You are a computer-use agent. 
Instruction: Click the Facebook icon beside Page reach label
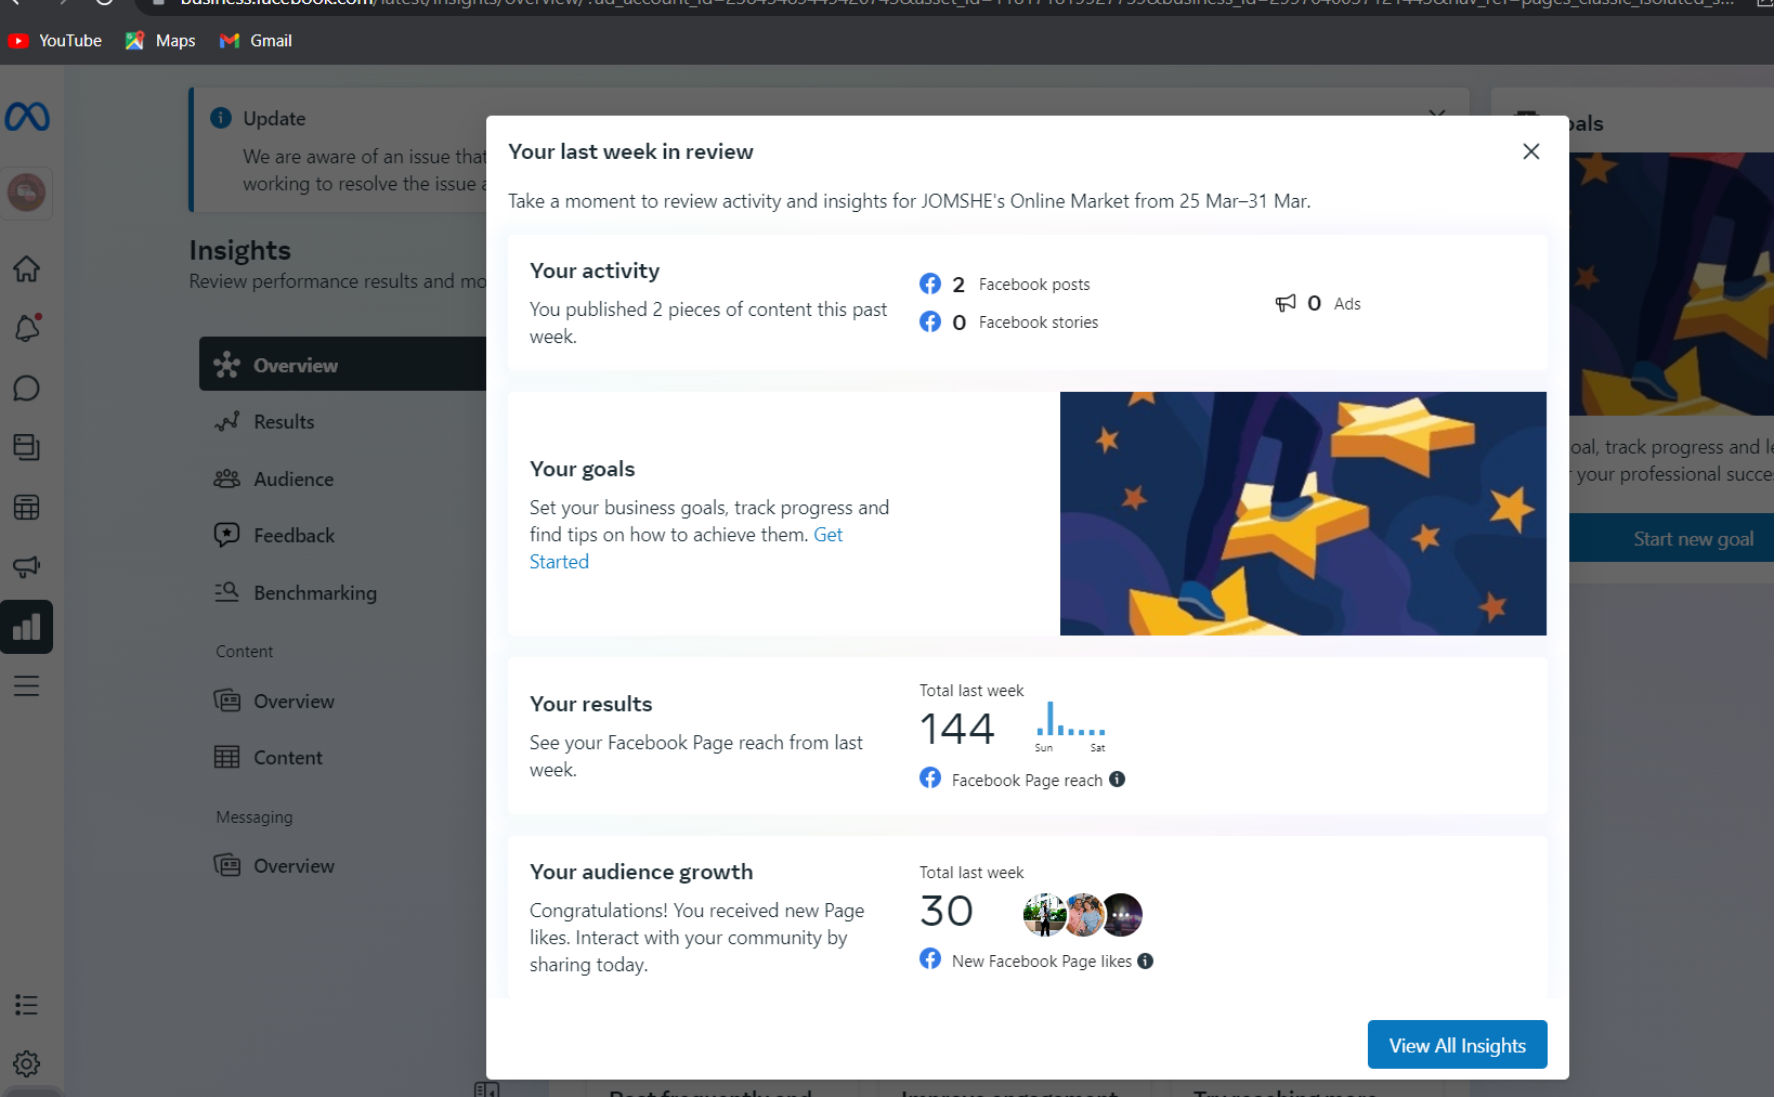(930, 778)
